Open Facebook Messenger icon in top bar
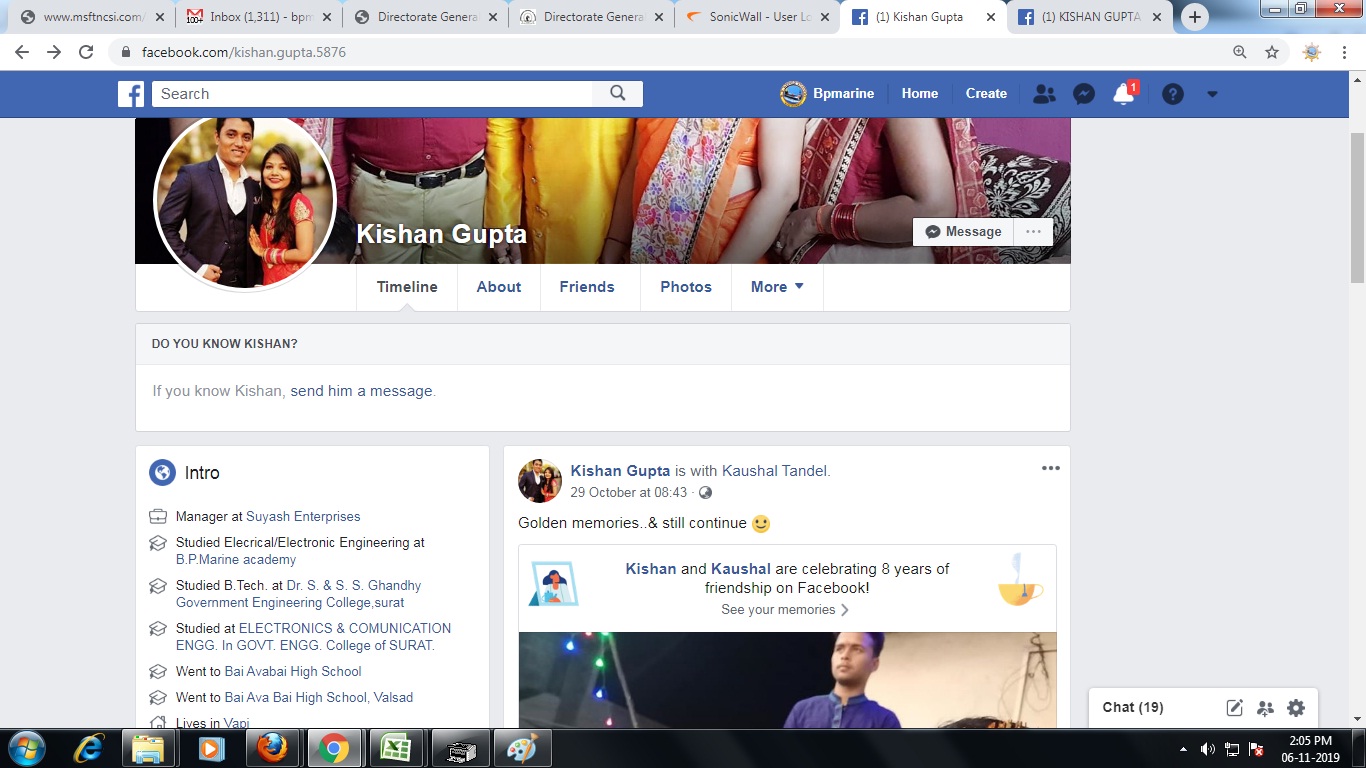Screen dimensions: 1366x768 [1083, 94]
